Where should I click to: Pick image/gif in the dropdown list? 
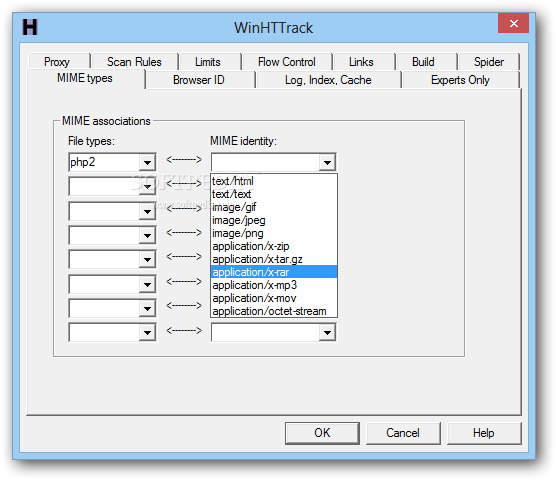click(x=274, y=207)
